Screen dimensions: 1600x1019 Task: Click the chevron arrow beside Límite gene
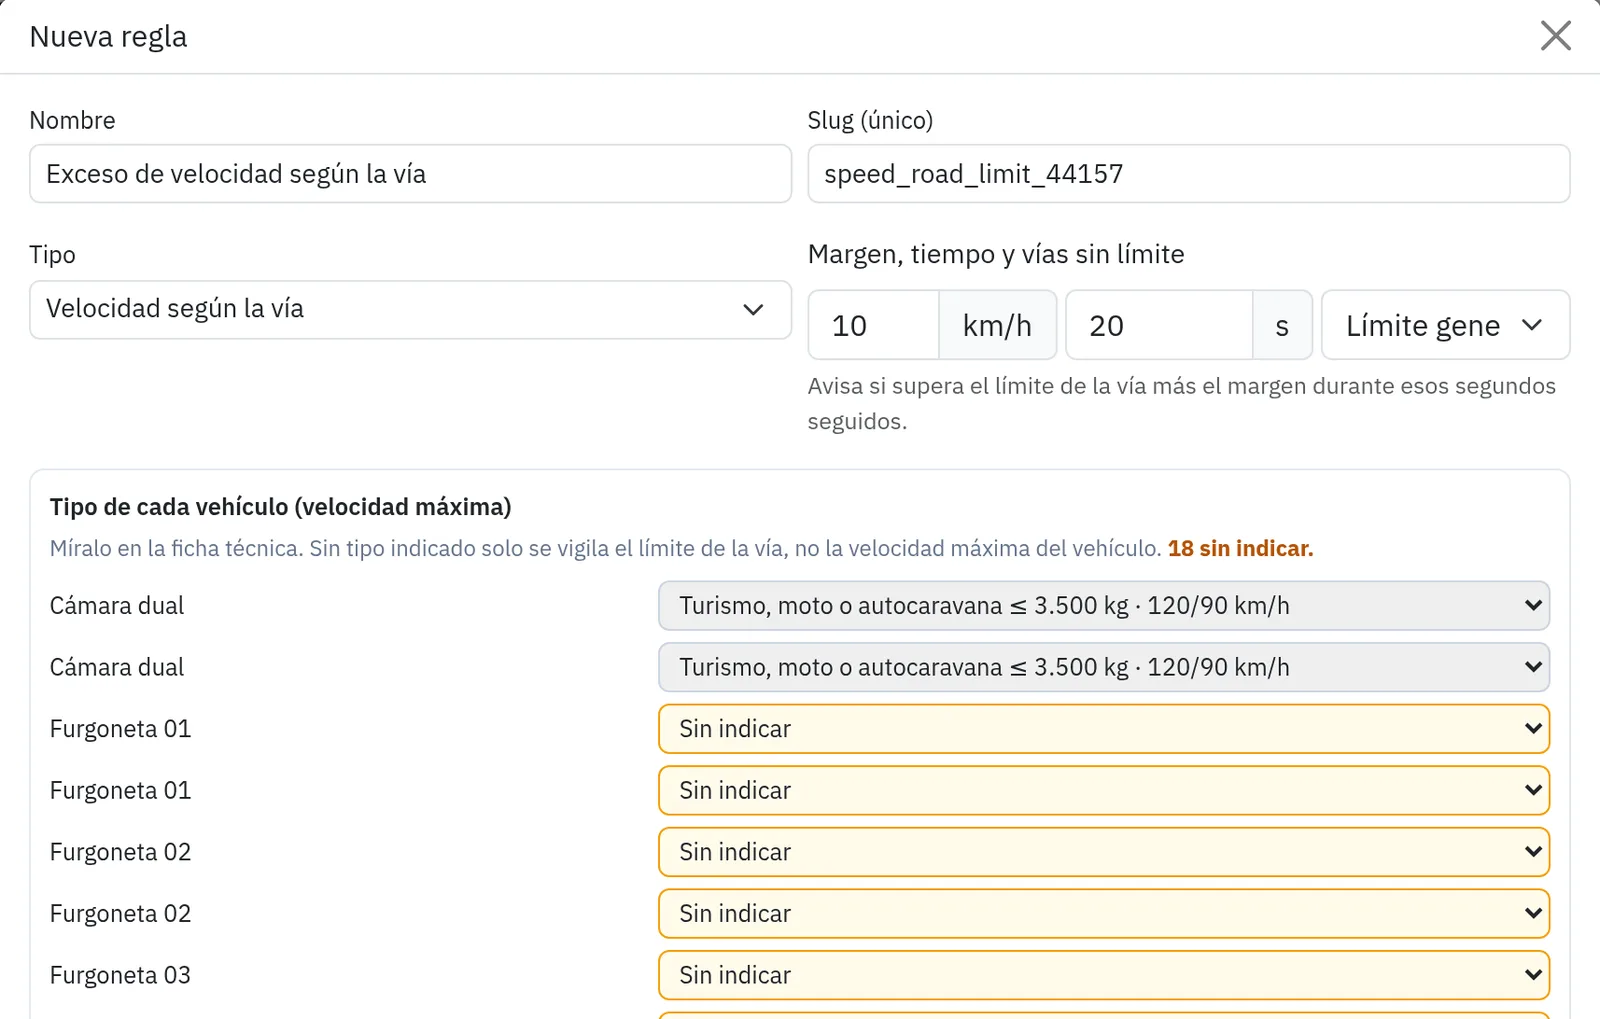1532,325
